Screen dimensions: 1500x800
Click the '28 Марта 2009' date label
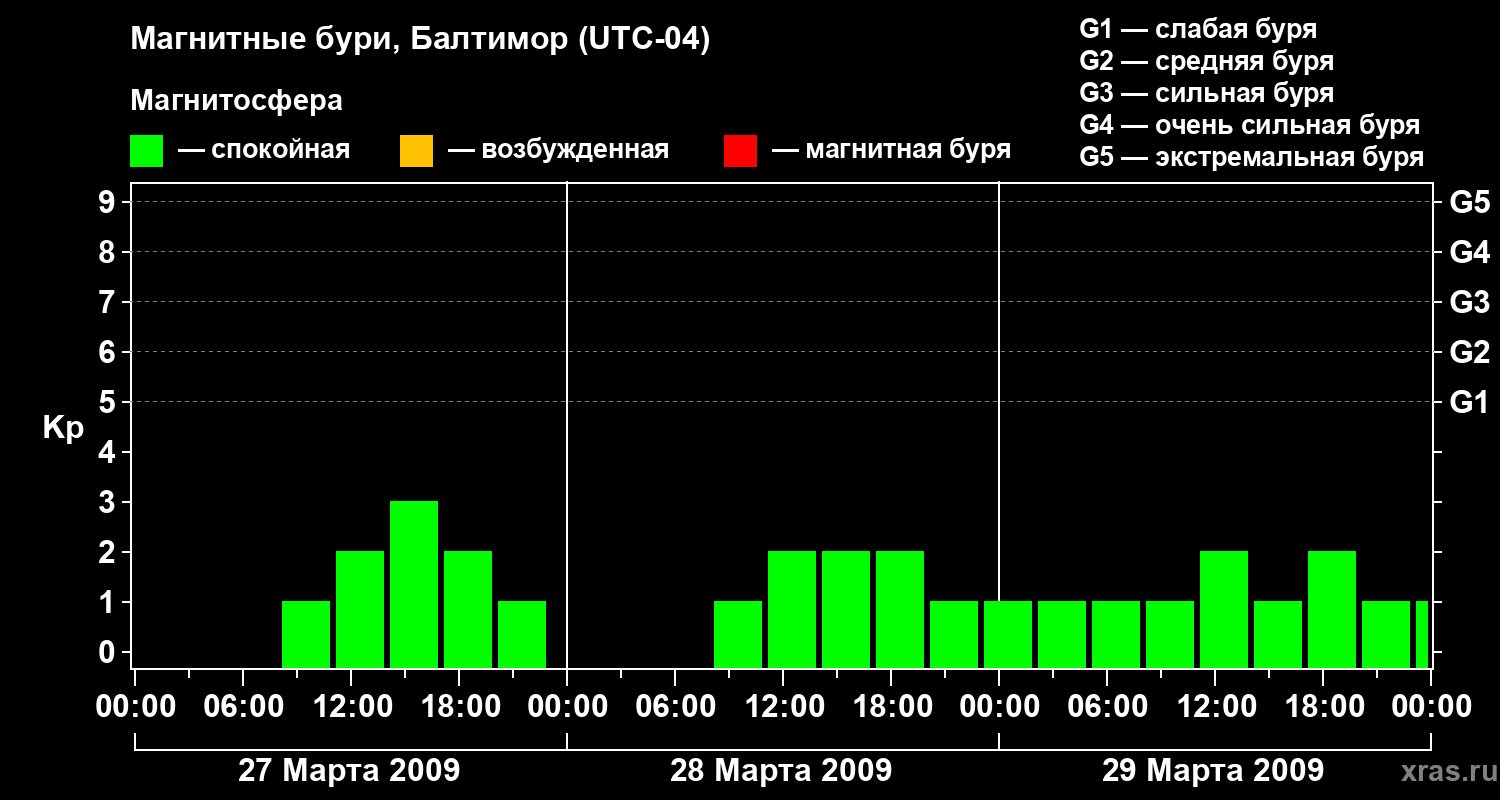781,770
